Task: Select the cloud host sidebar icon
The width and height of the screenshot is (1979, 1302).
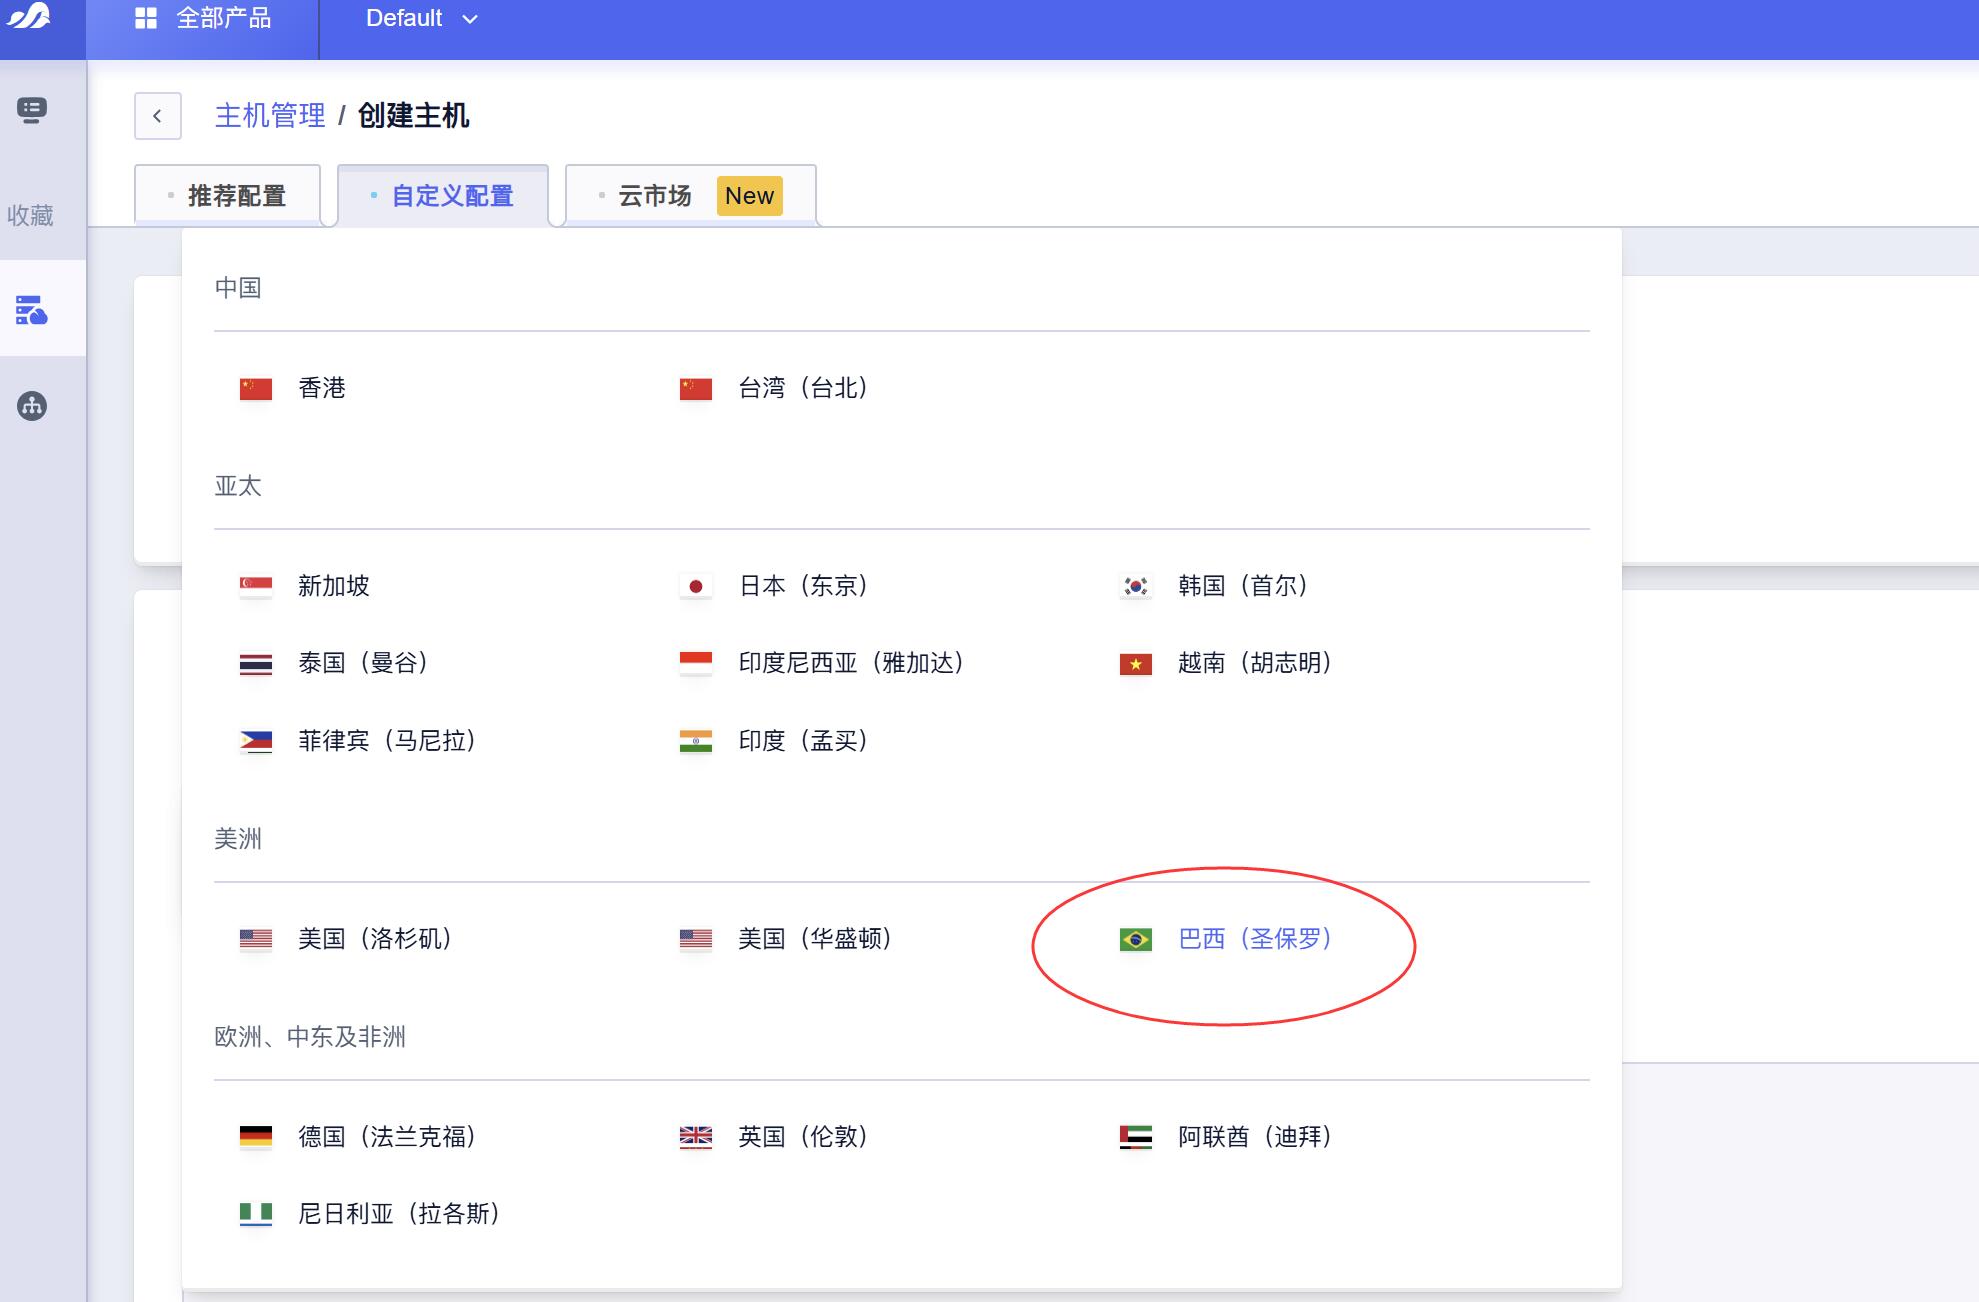Action: [32, 310]
